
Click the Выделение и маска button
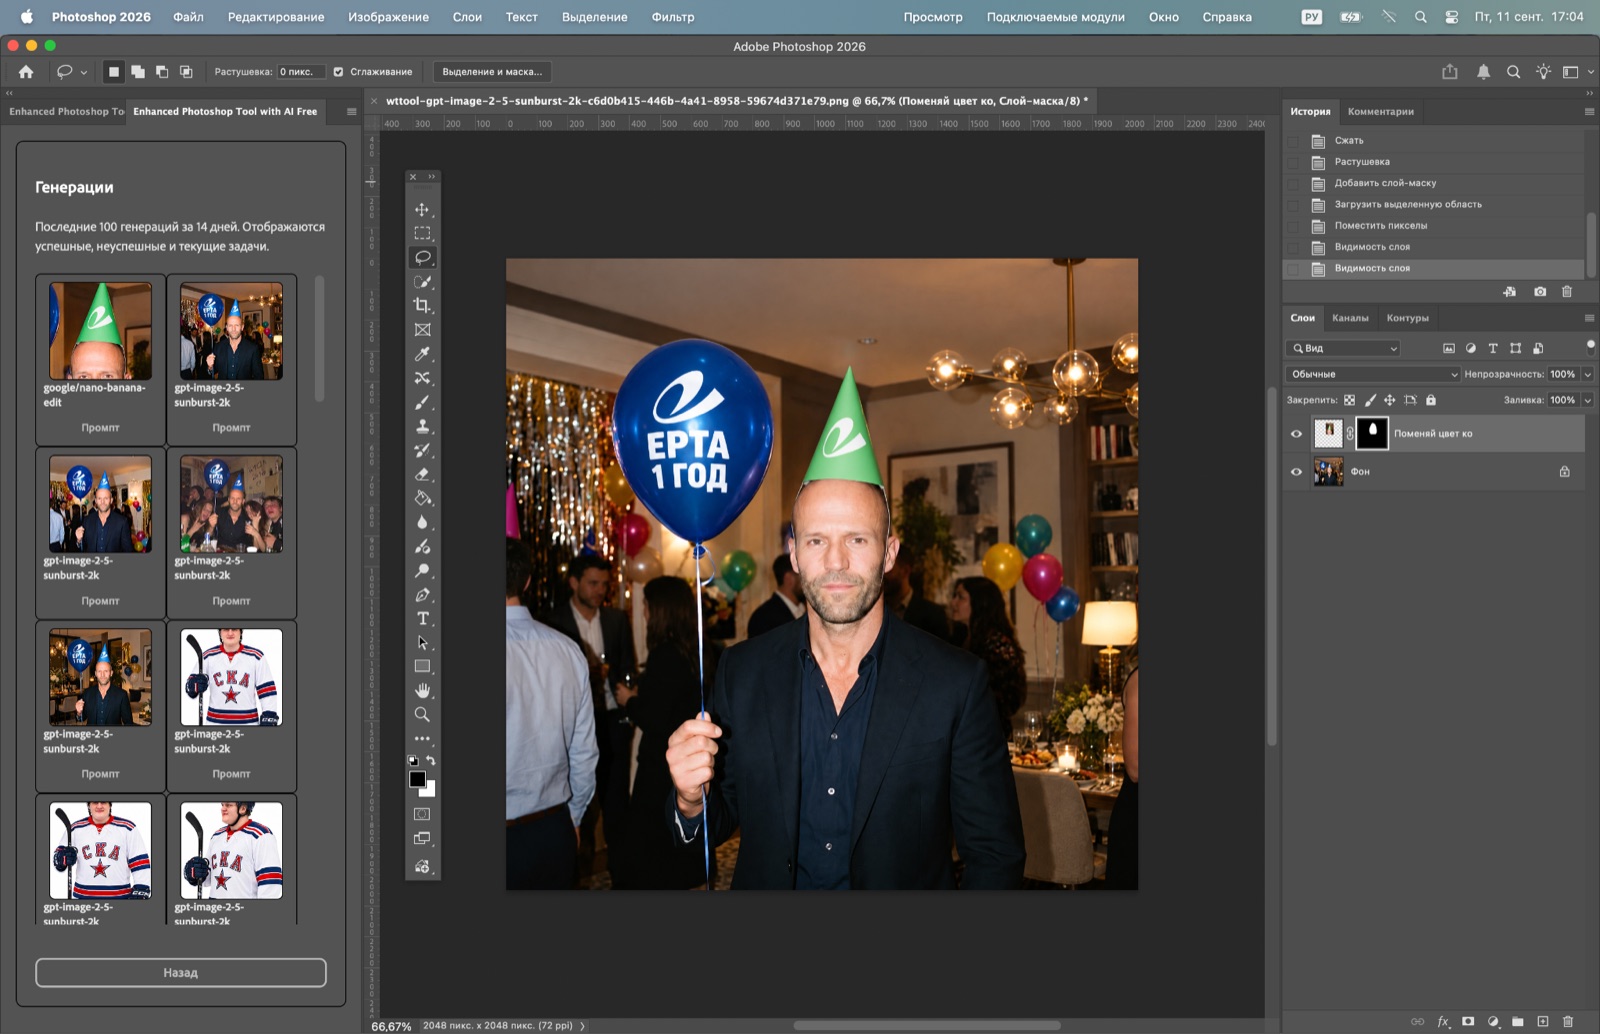[492, 72]
